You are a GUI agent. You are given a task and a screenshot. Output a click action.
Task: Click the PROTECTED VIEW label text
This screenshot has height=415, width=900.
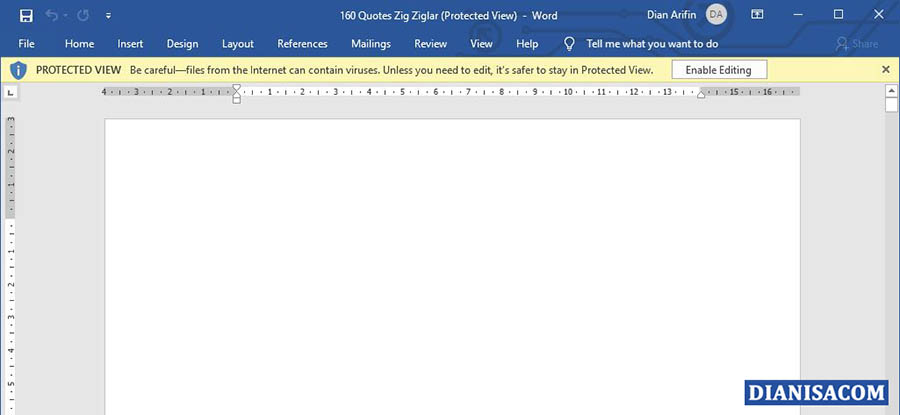click(79, 70)
